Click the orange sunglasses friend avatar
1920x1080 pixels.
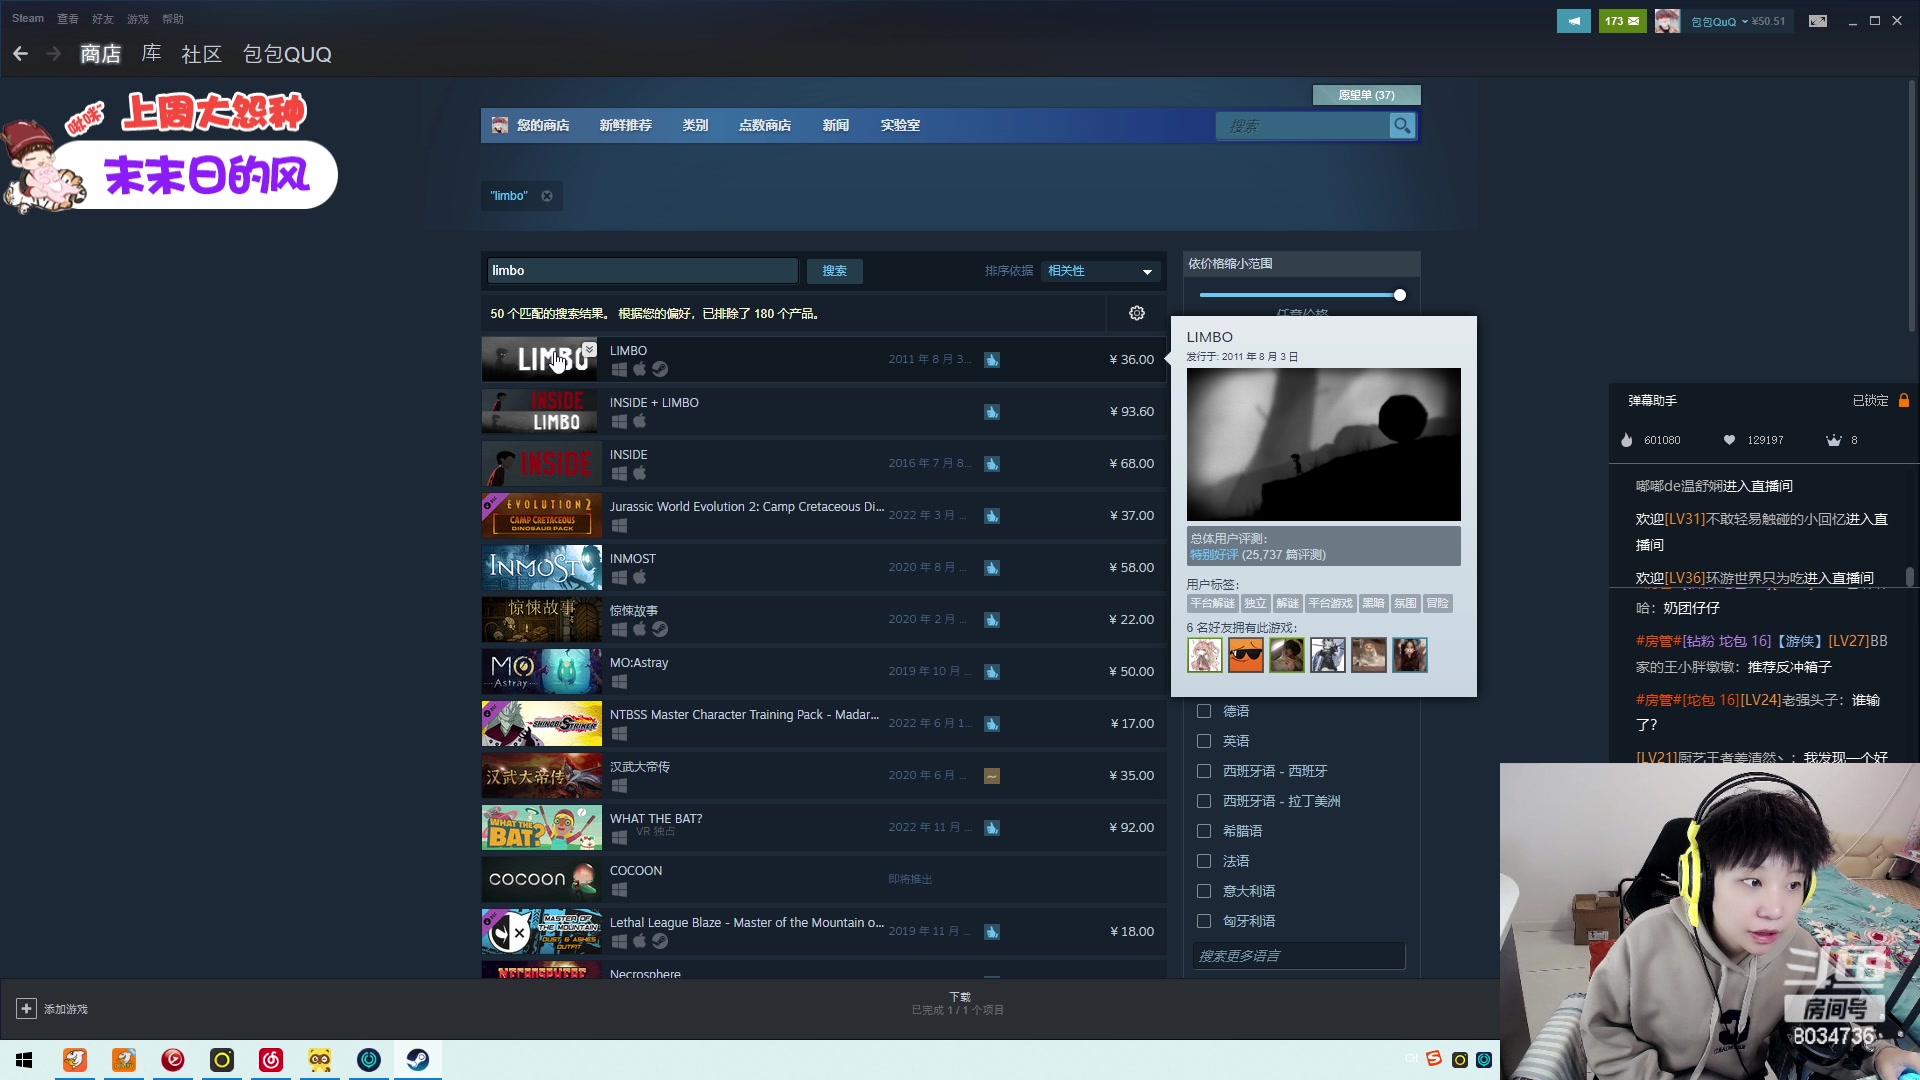point(1246,656)
